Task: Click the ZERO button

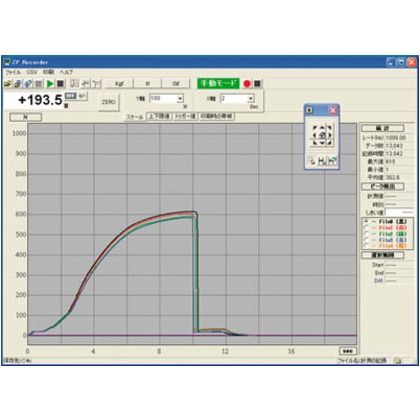Action: (109, 102)
